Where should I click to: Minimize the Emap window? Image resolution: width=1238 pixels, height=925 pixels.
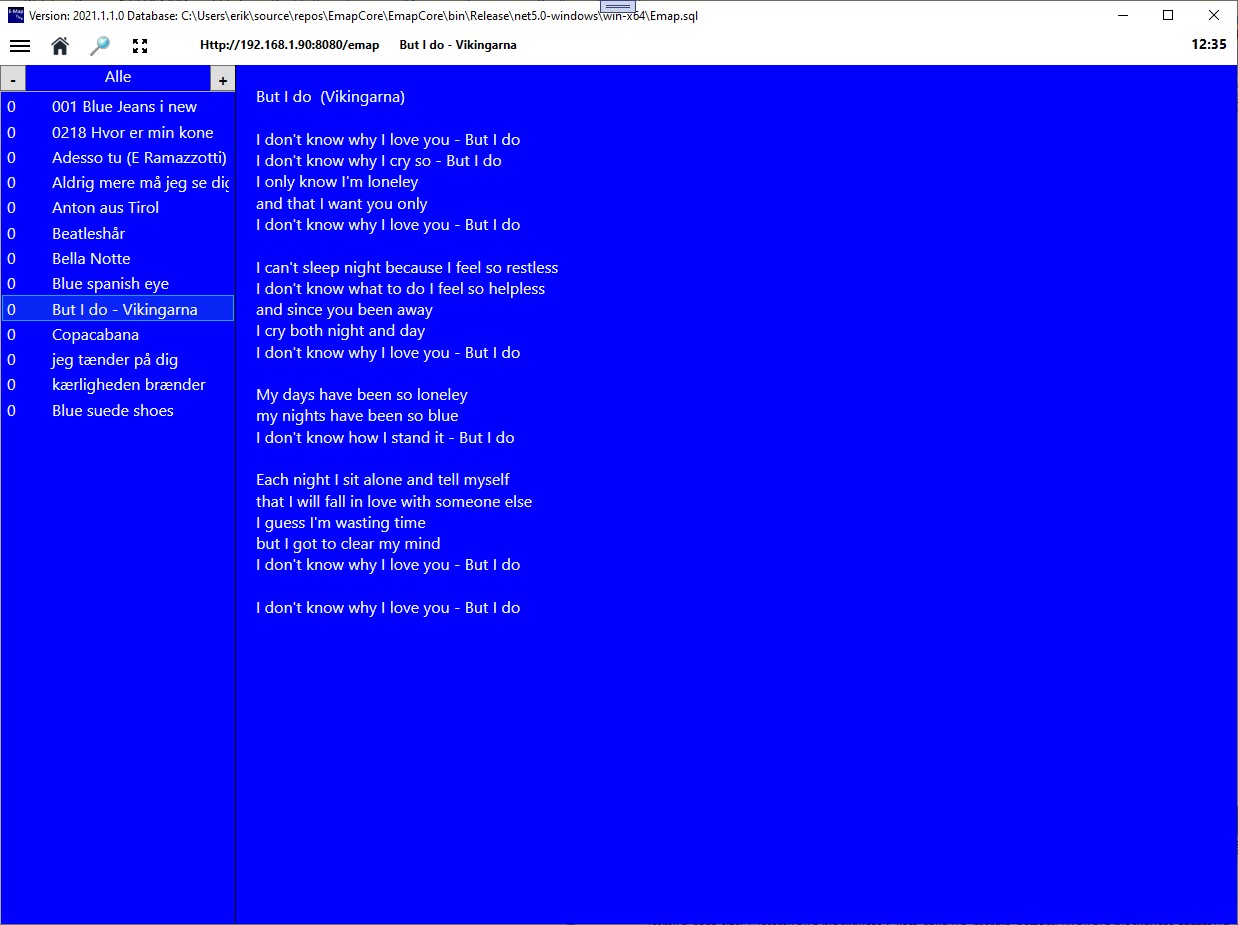(x=1122, y=15)
